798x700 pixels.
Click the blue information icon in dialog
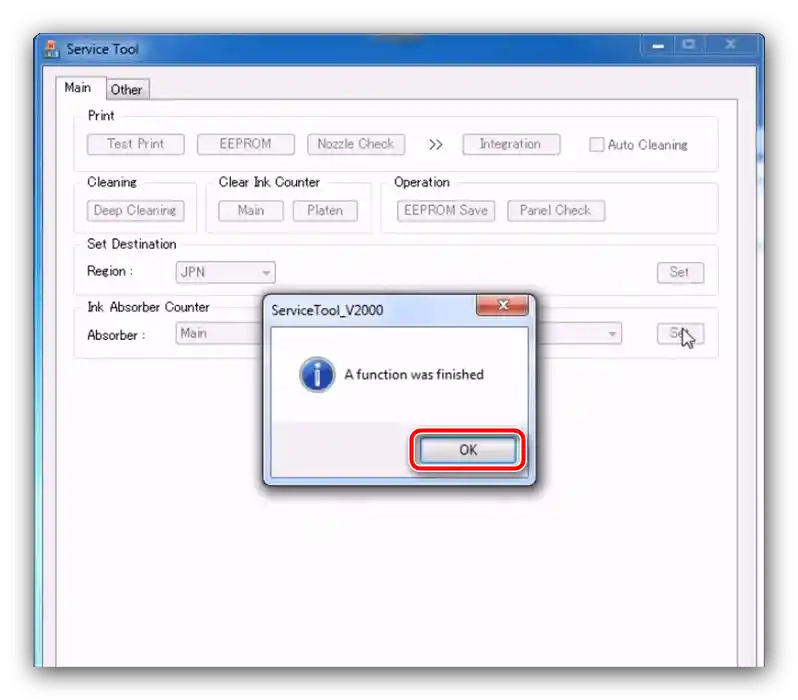click(x=317, y=375)
